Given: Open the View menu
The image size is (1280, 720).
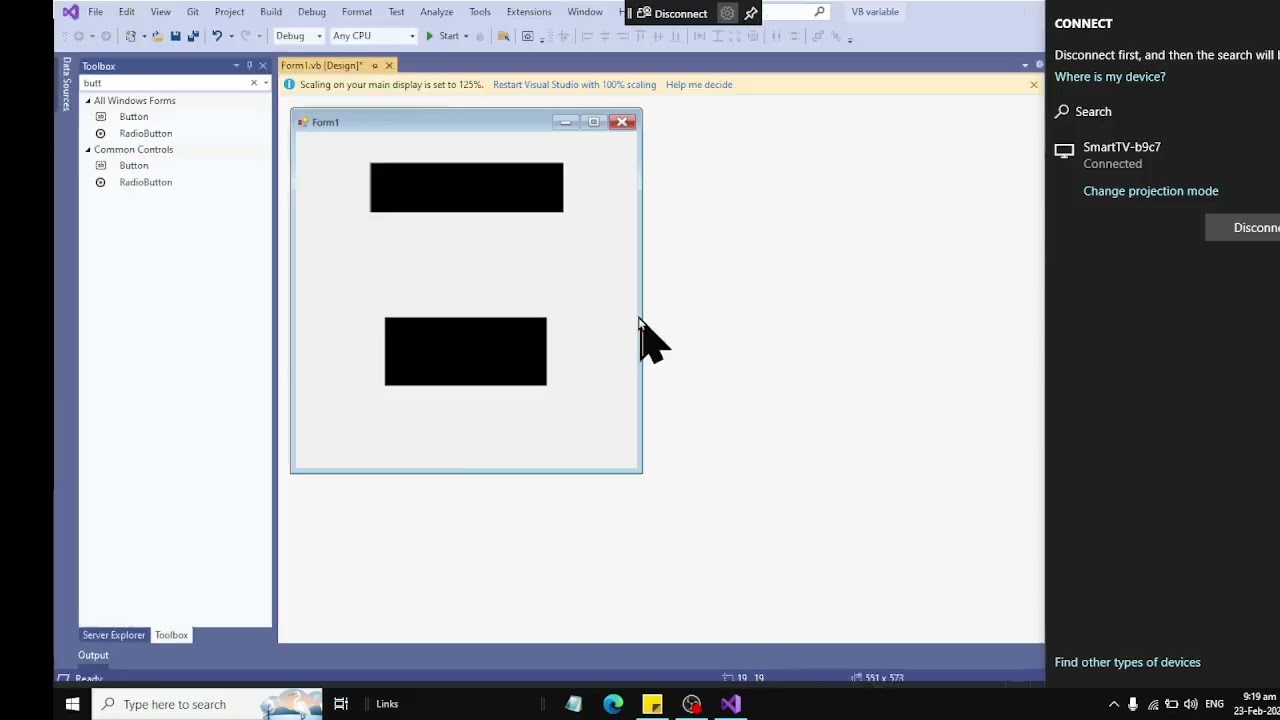Looking at the screenshot, I should pos(160,12).
